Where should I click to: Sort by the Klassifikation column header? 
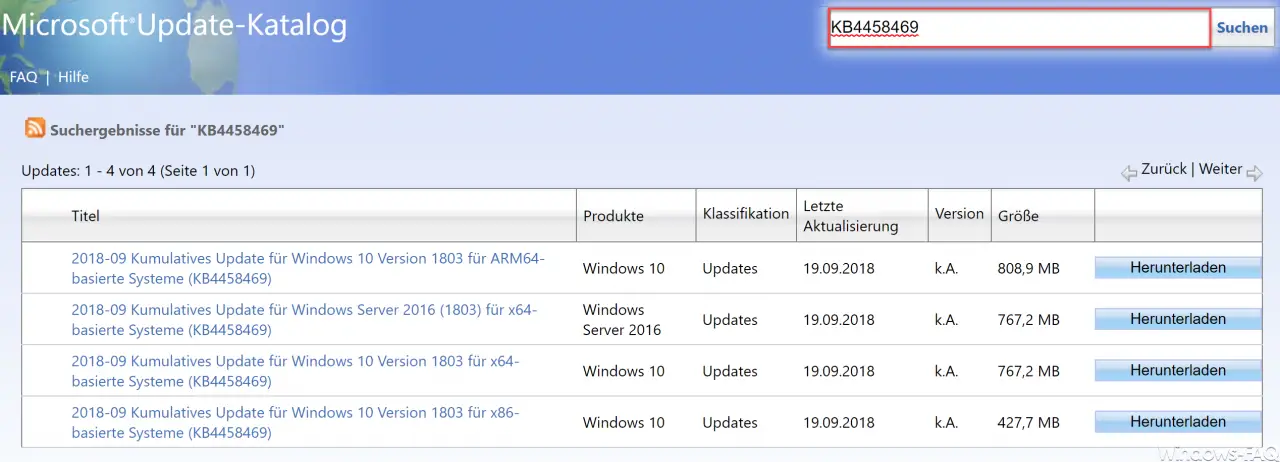click(x=746, y=213)
